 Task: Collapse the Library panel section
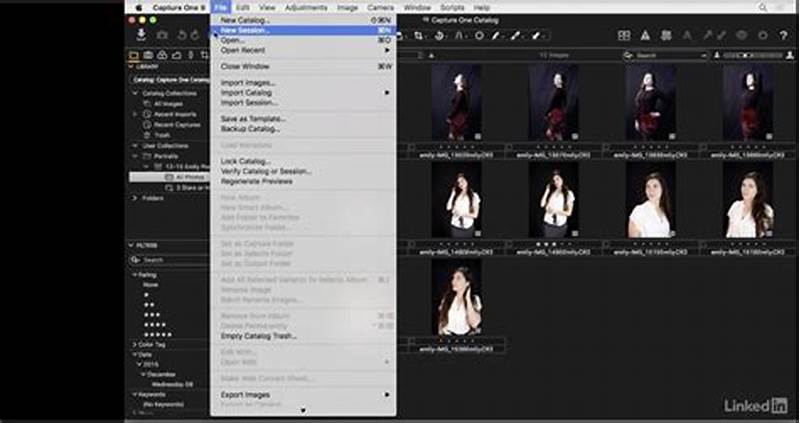tap(131, 66)
